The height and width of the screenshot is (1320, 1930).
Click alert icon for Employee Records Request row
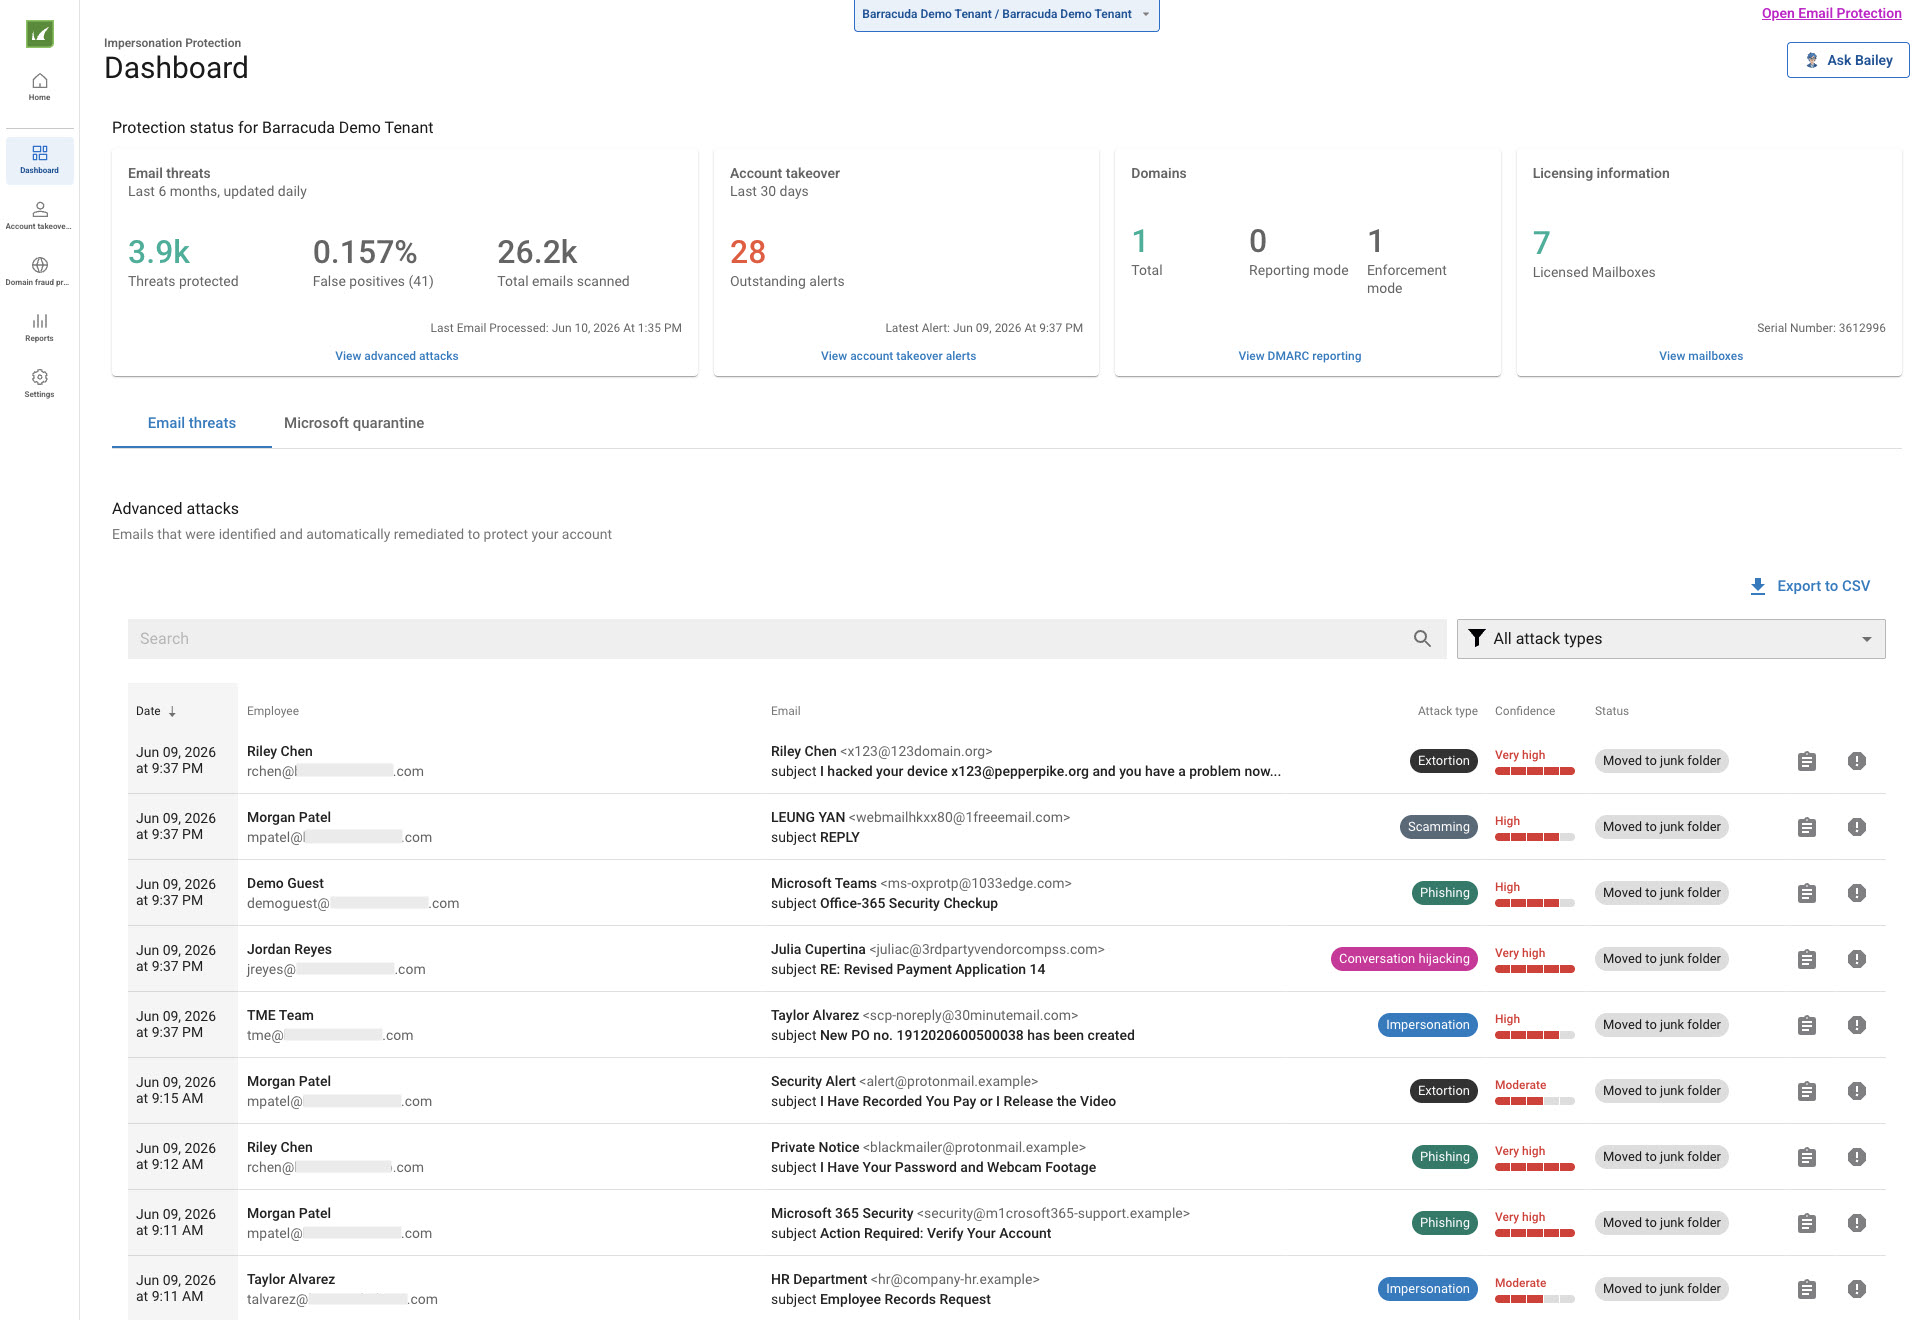tap(1857, 1289)
